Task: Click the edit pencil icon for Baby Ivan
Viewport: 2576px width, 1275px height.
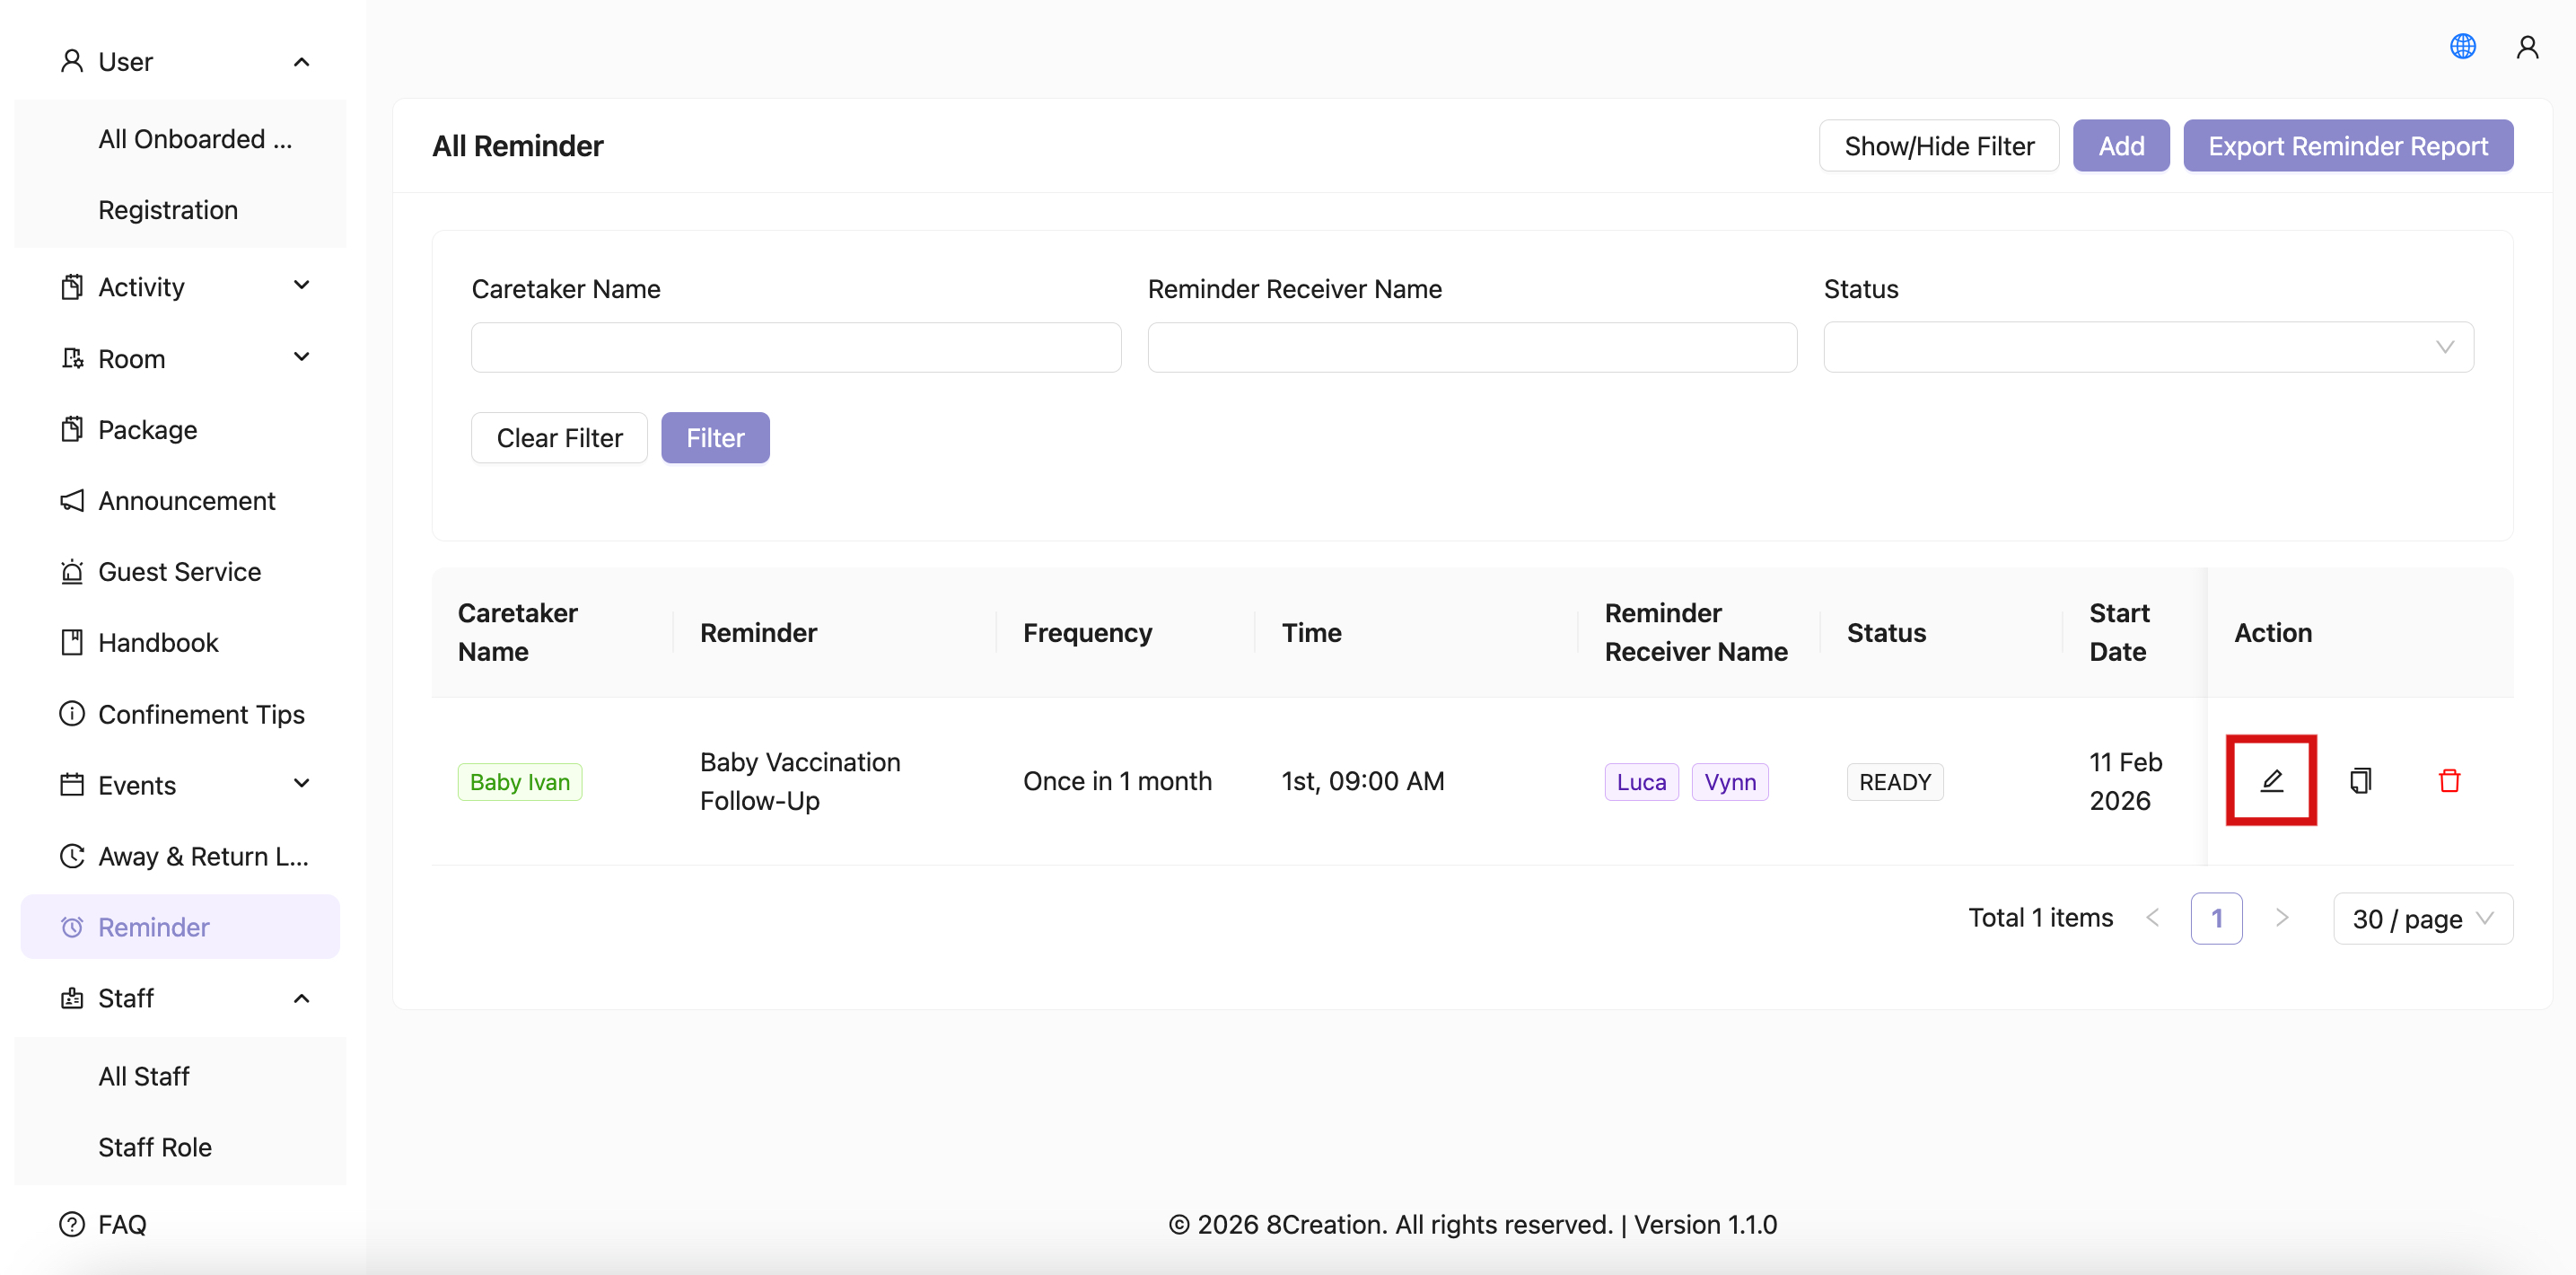Action: pos(2270,780)
